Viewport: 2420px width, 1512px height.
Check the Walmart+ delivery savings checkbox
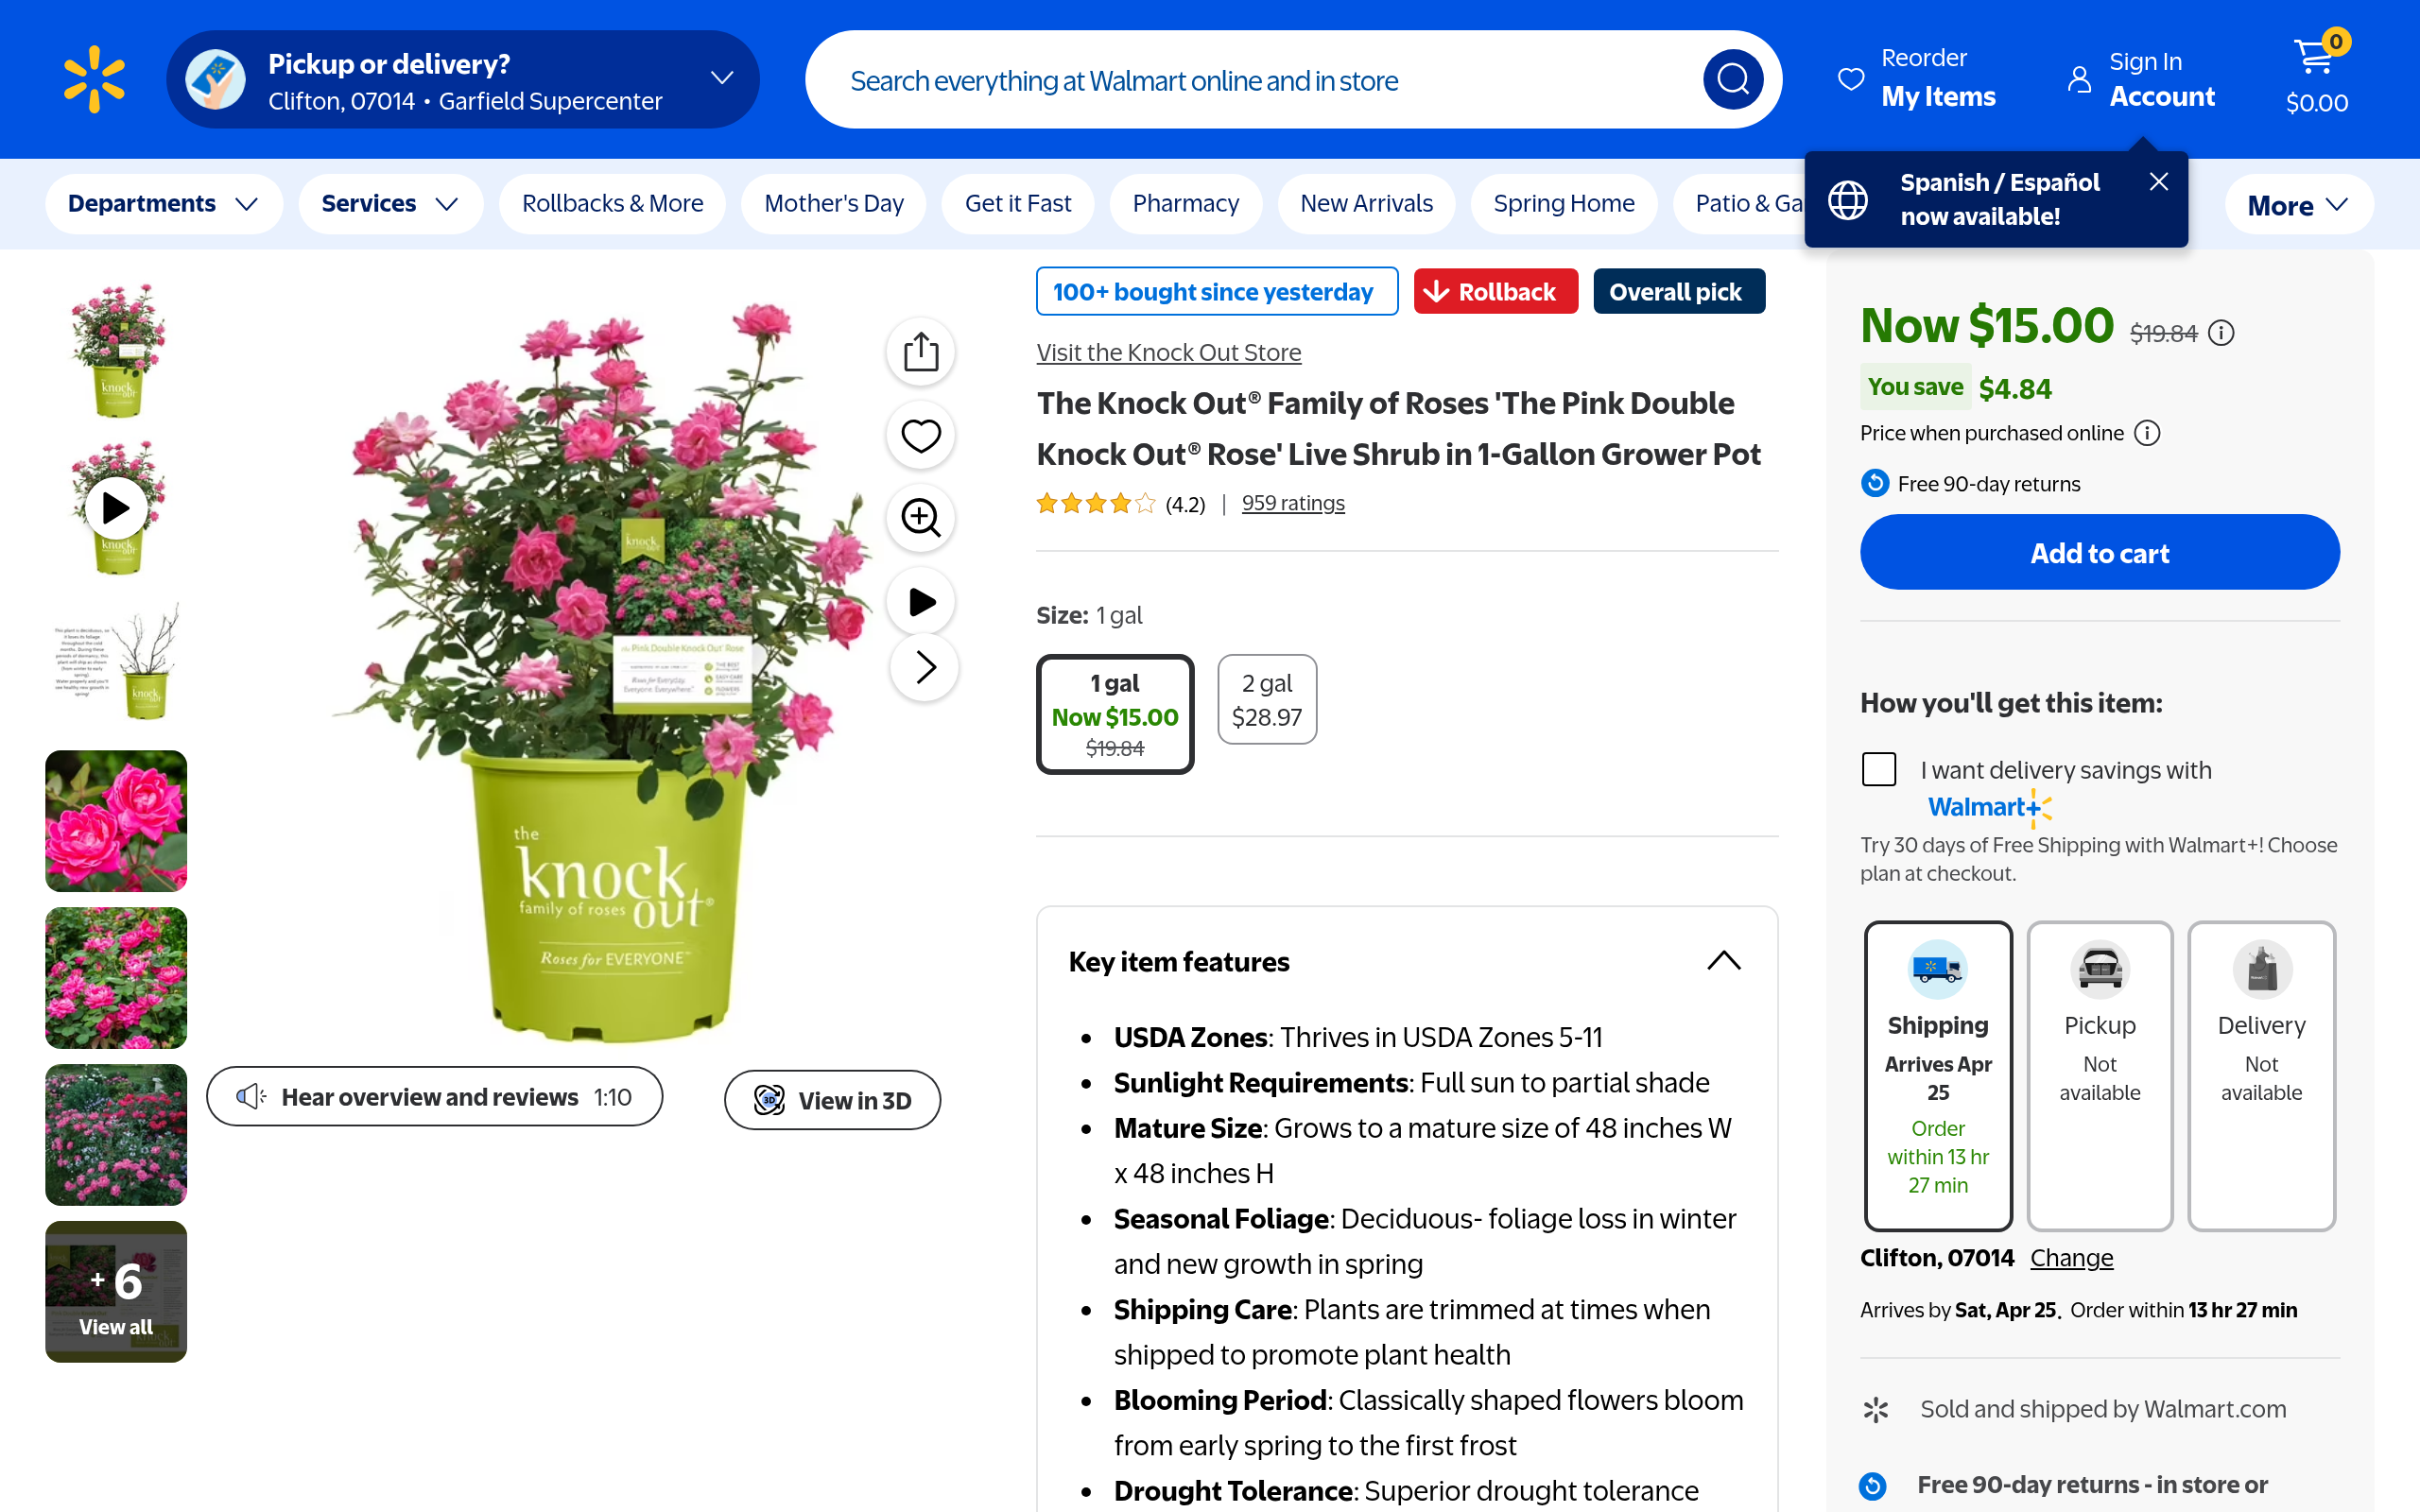click(x=1878, y=769)
